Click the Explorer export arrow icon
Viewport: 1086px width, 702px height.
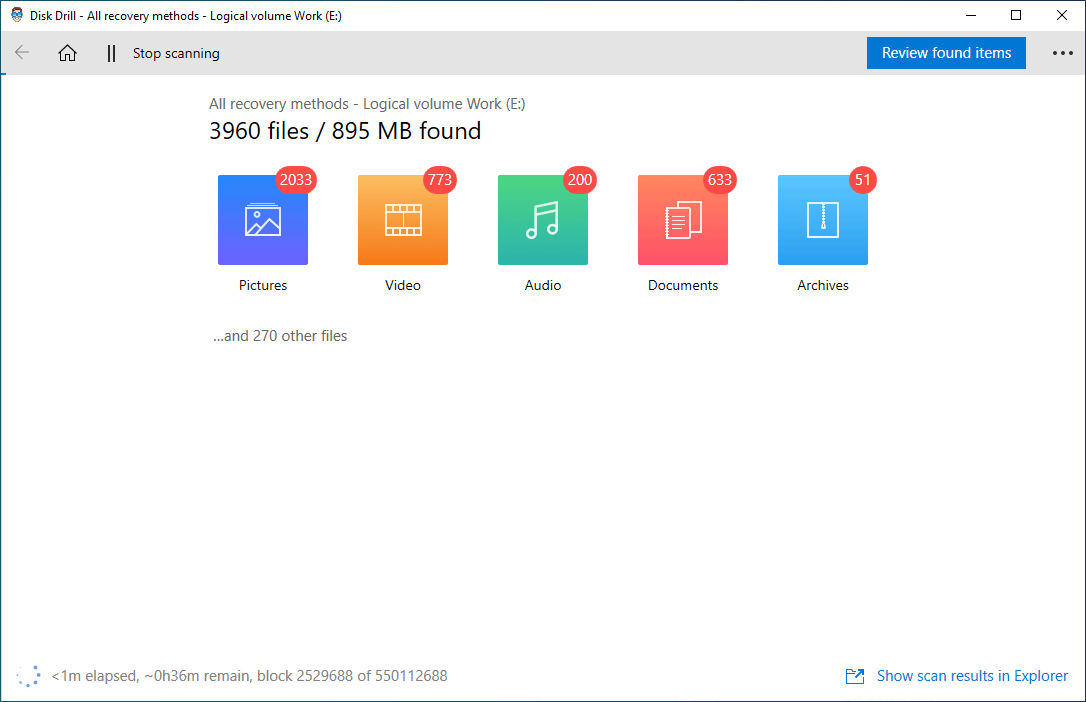point(855,676)
